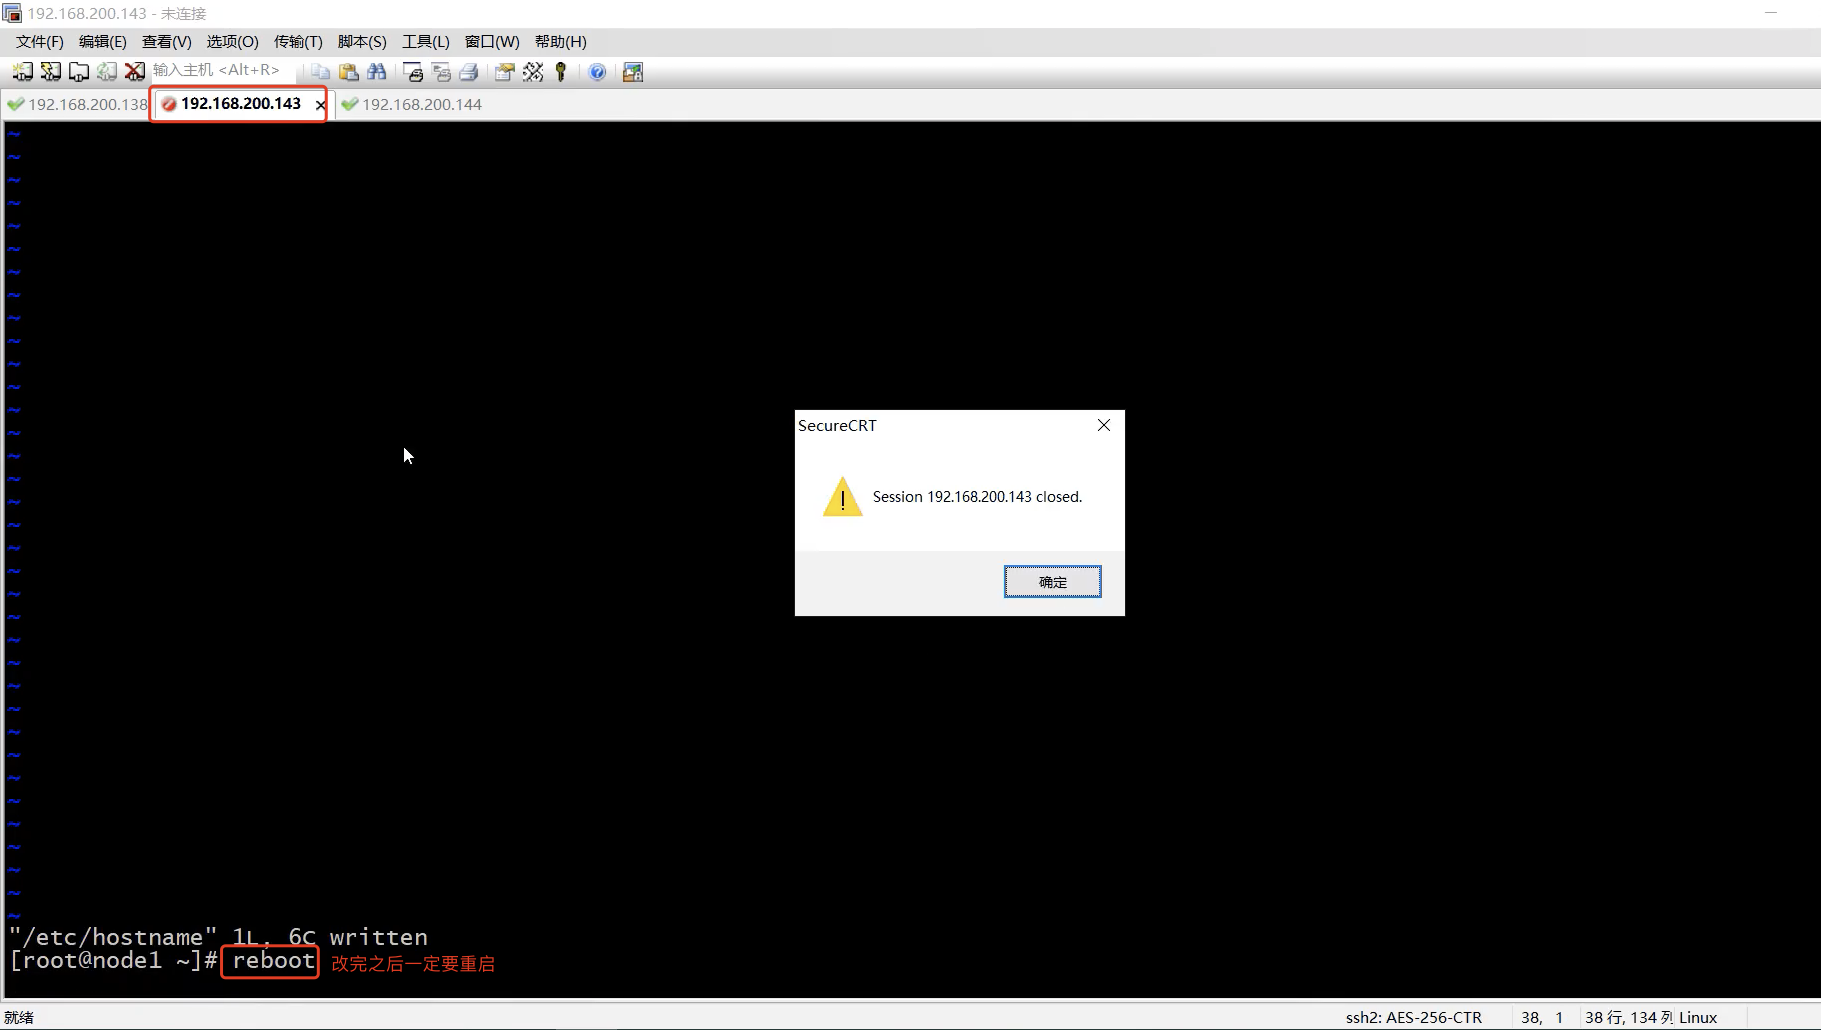The width and height of the screenshot is (1821, 1030).
Task: Click the Copy toolbar icon
Action: pos(320,72)
